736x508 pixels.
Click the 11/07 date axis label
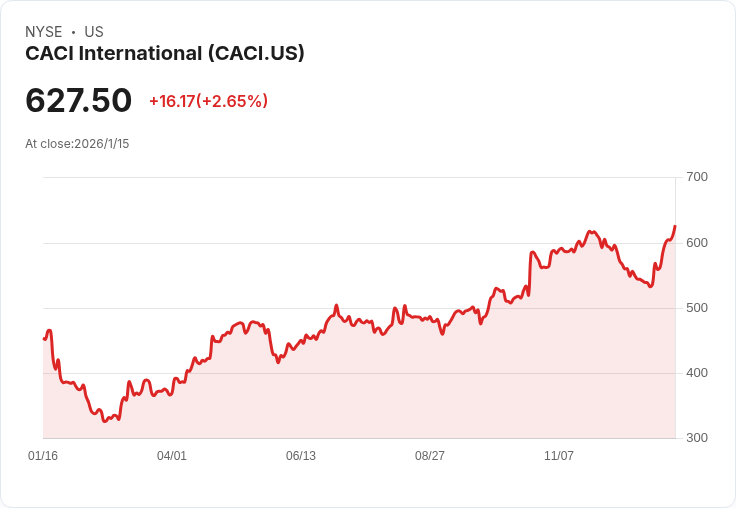559,455
